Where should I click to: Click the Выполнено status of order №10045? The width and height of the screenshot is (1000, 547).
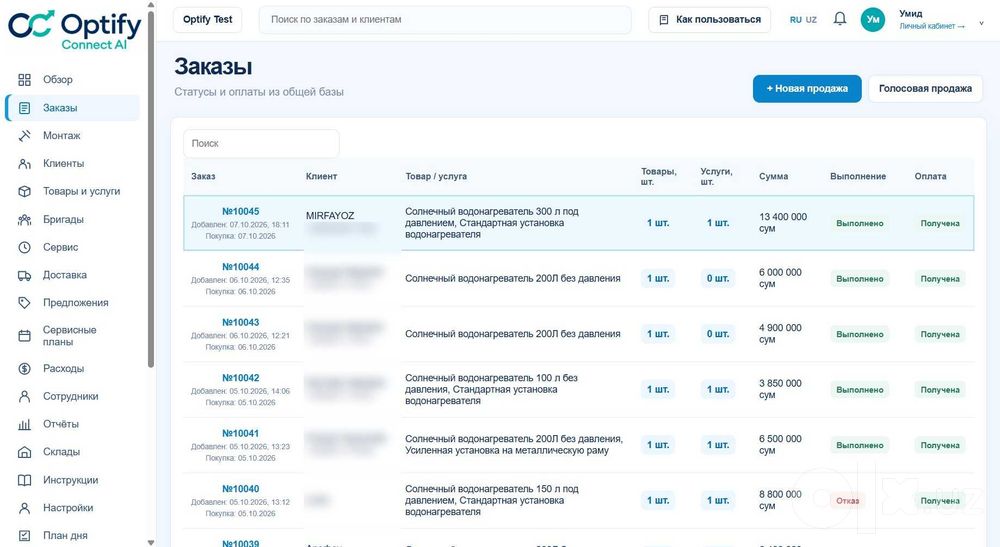[x=860, y=223]
